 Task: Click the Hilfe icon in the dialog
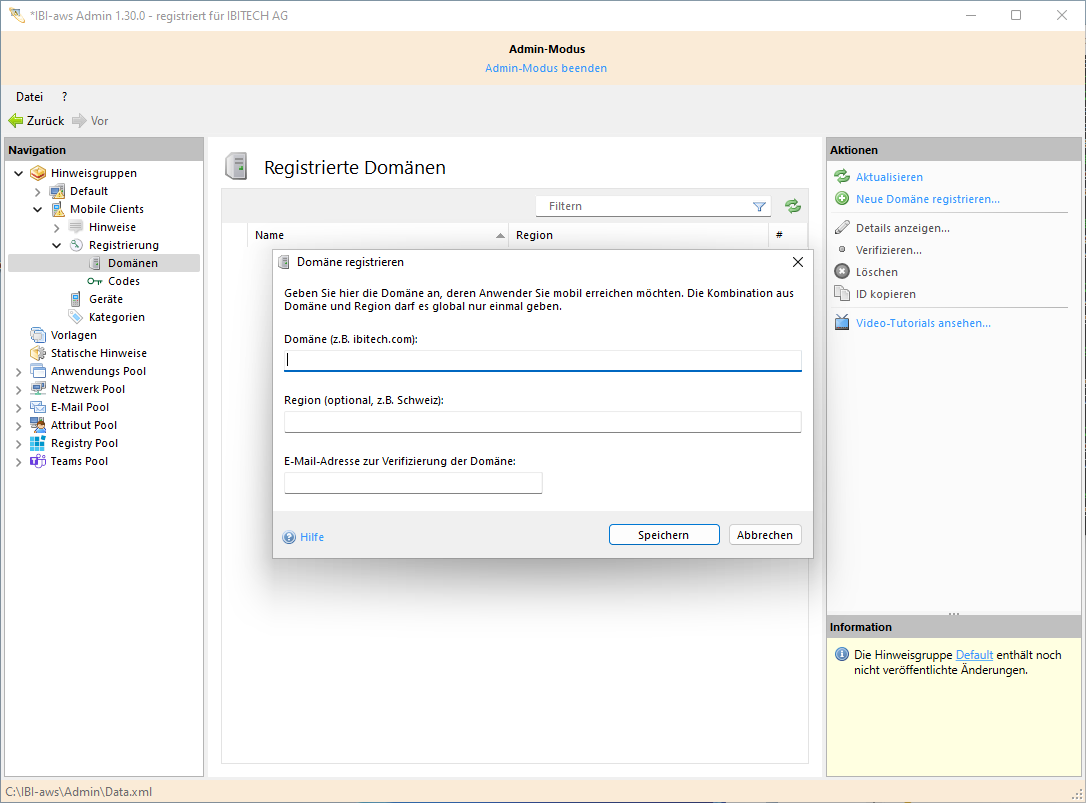coord(289,537)
